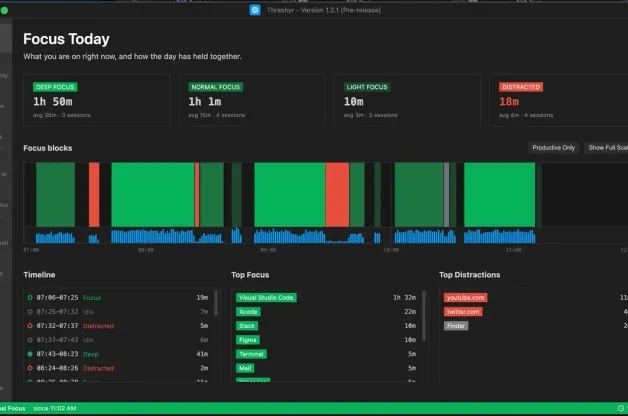Click the circle marker of the 07:25–07:32 Idle row

(x=30, y=311)
